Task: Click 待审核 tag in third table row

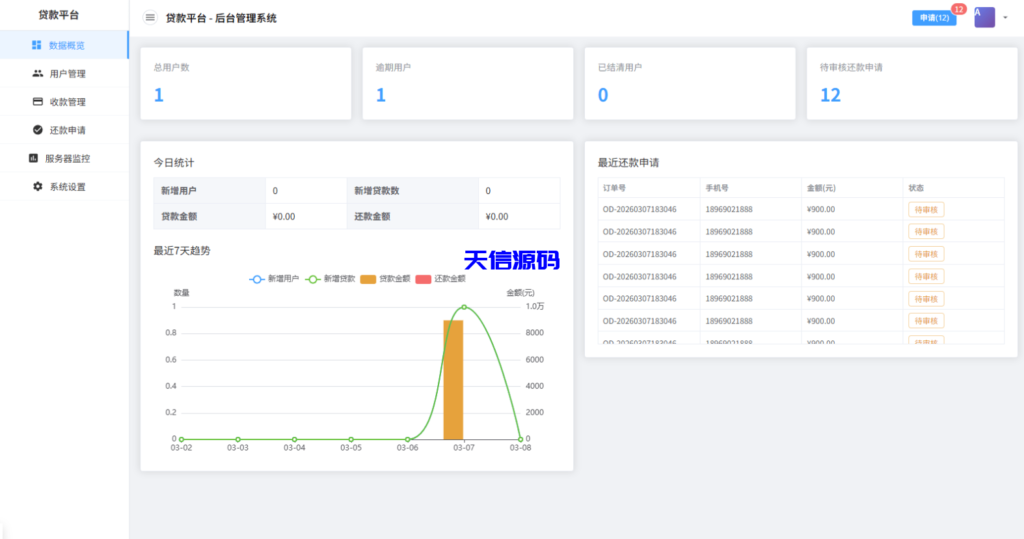Action: 926,254
